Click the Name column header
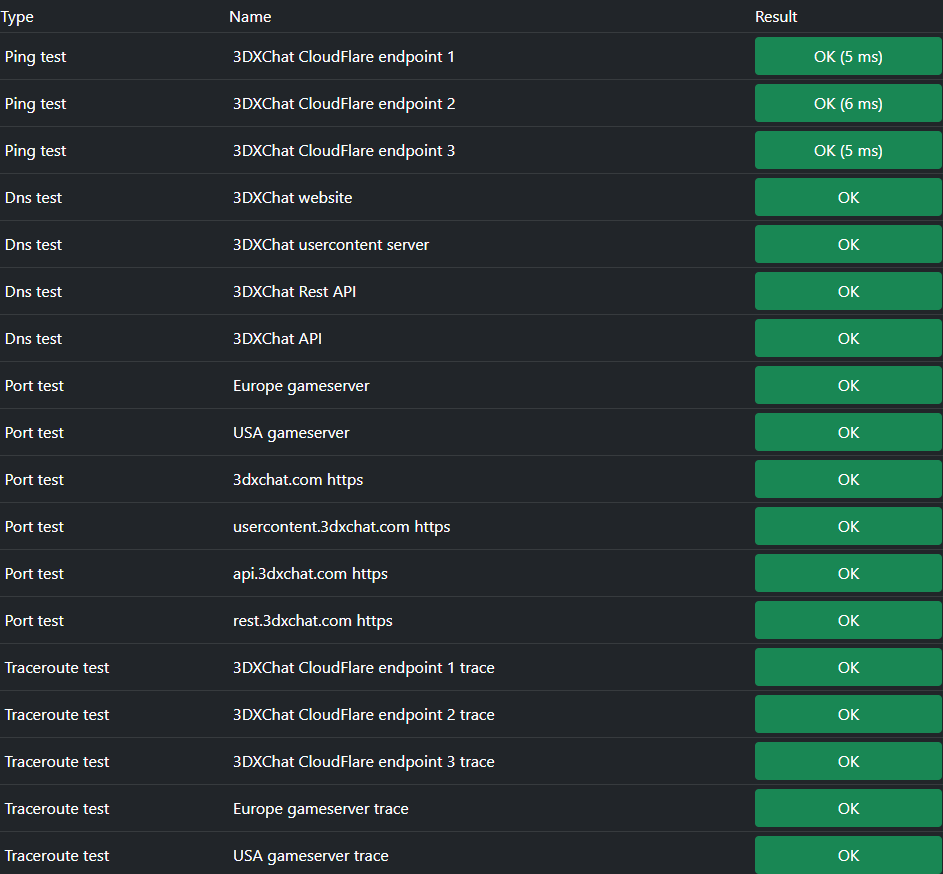The image size is (943, 874). tap(249, 16)
